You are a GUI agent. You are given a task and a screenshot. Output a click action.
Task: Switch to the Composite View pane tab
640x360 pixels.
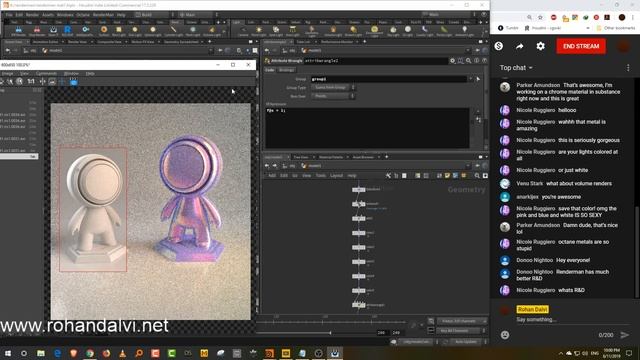(109, 42)
